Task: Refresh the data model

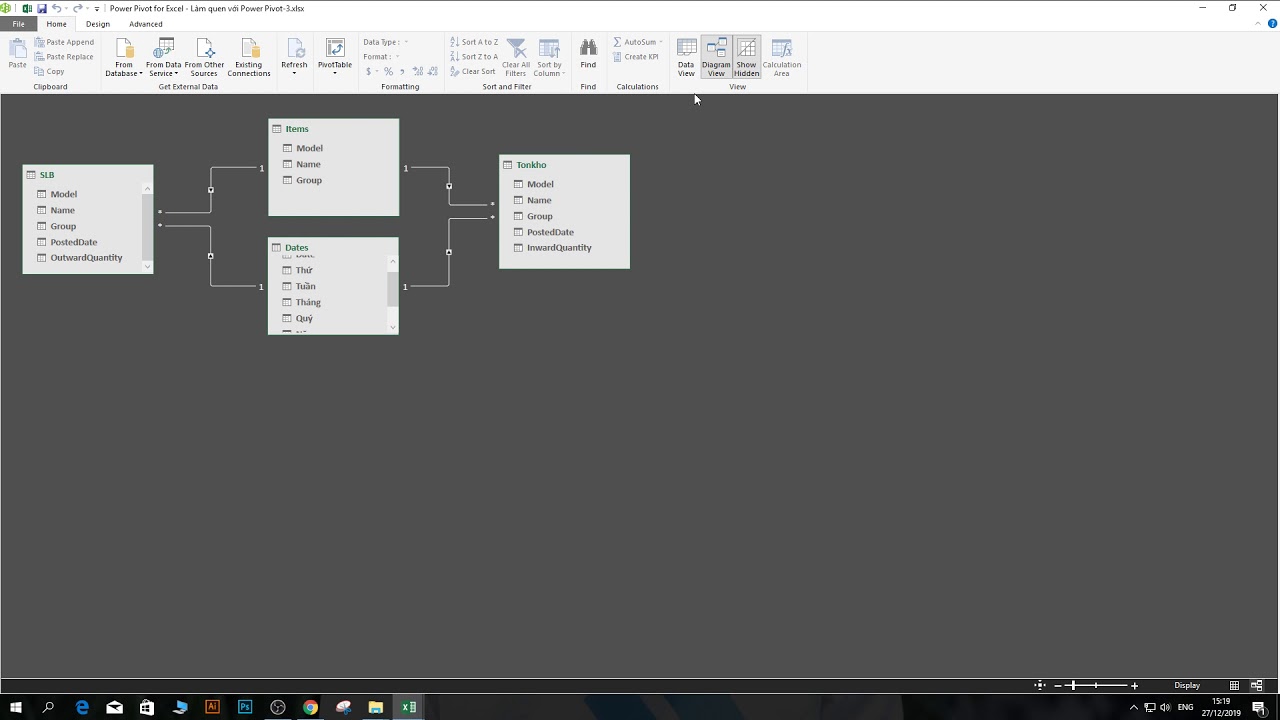Action: coord(294,58)
